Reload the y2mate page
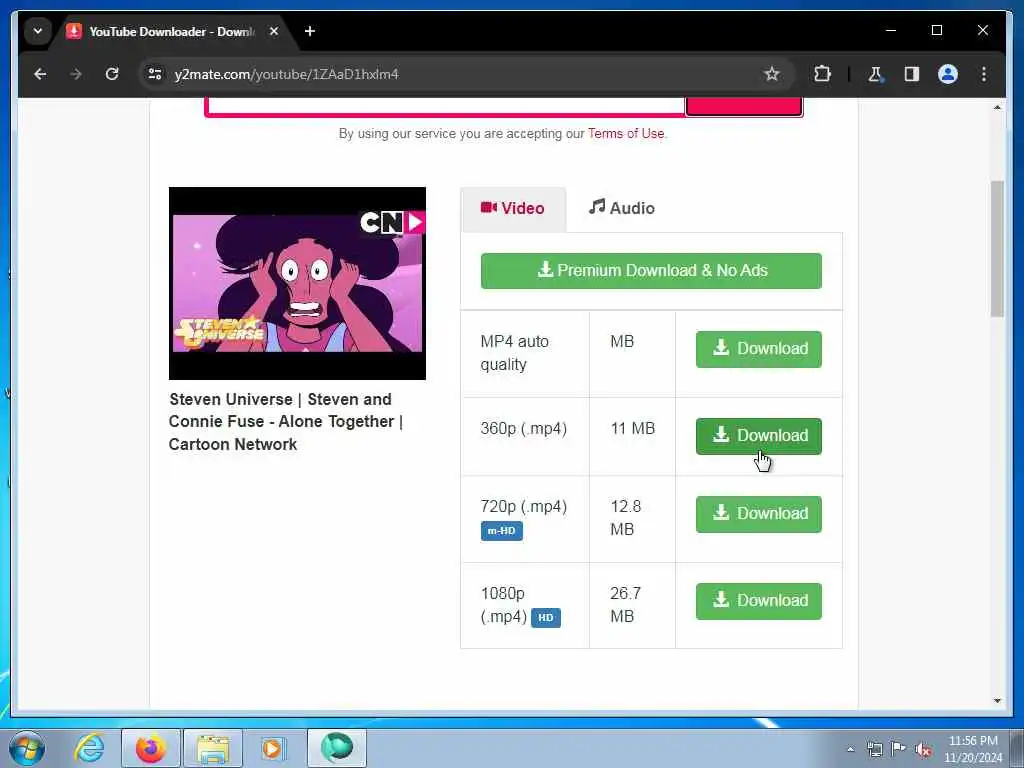Image resolution: width=1024 pixels, height=768 pixels. (112, 74)
